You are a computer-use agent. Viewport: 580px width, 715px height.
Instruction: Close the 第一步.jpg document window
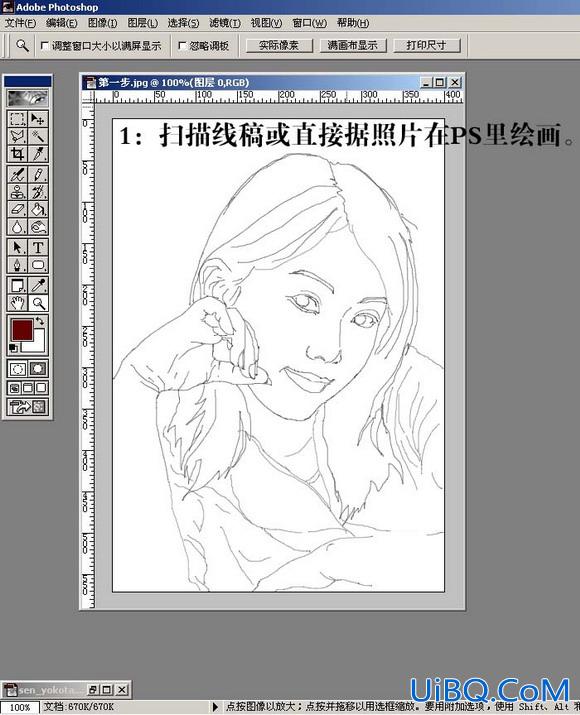pyautogui.click(x=455, y=83)
